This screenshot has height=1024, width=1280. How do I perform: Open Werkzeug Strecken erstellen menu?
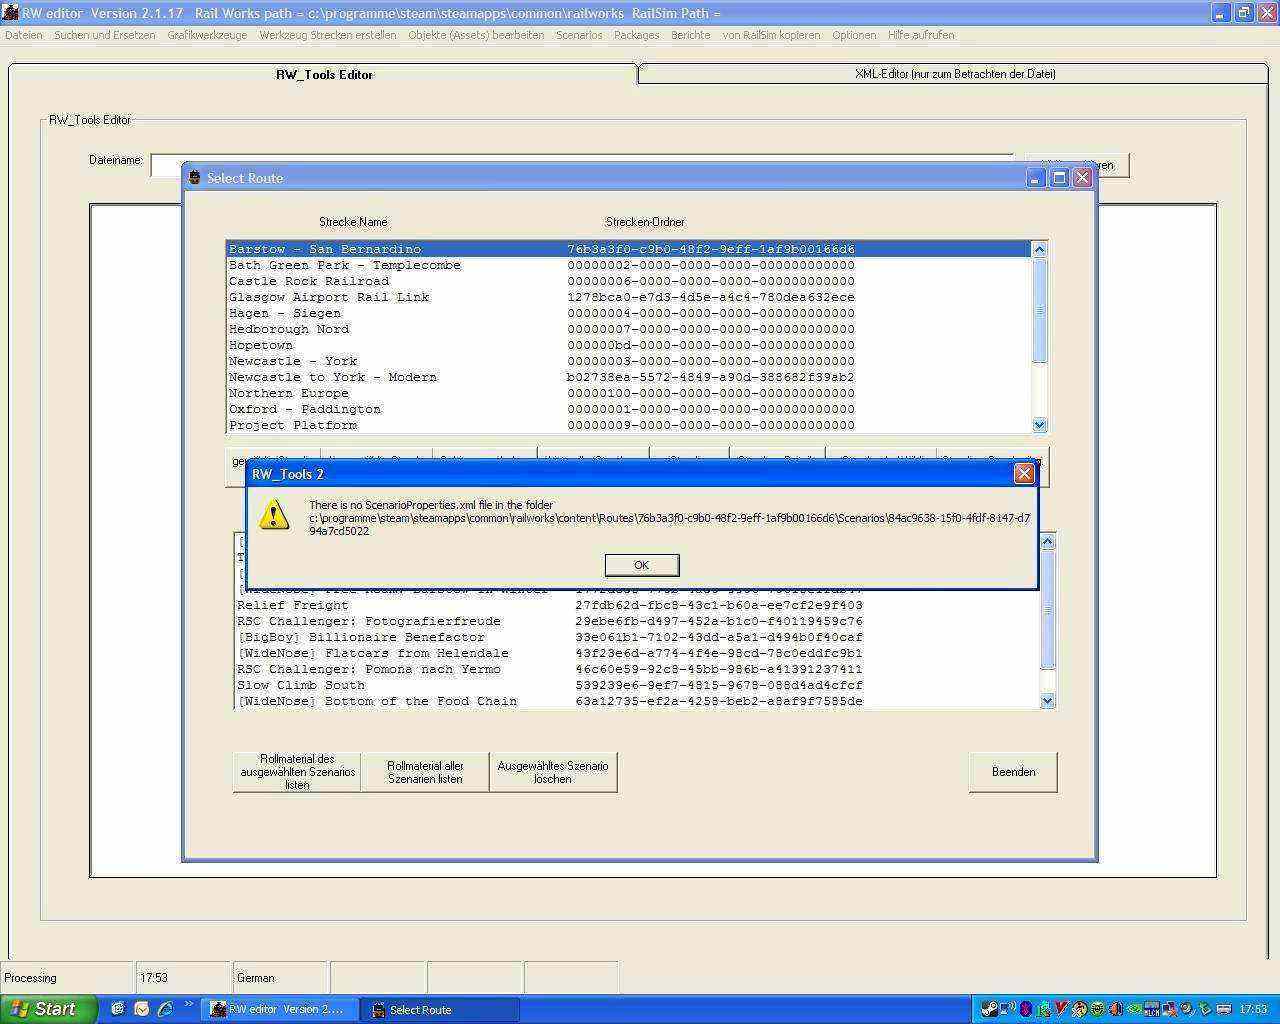tap(328, 35)
